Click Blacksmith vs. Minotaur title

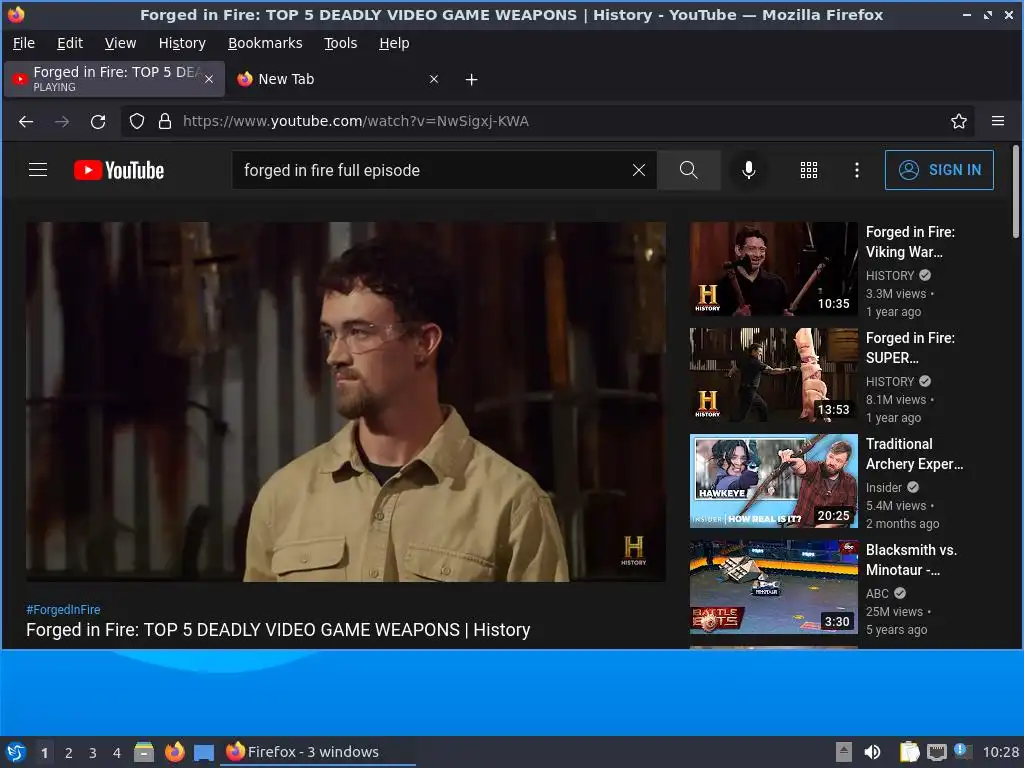[x=911, y=560]
